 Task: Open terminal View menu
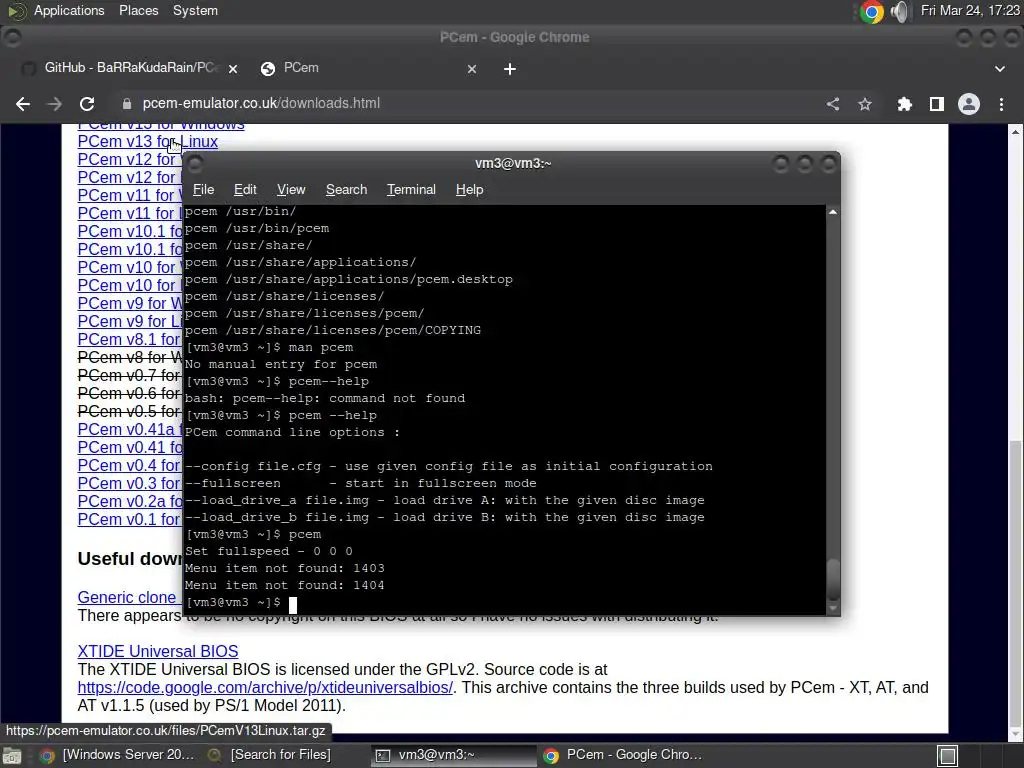(291, 189)
